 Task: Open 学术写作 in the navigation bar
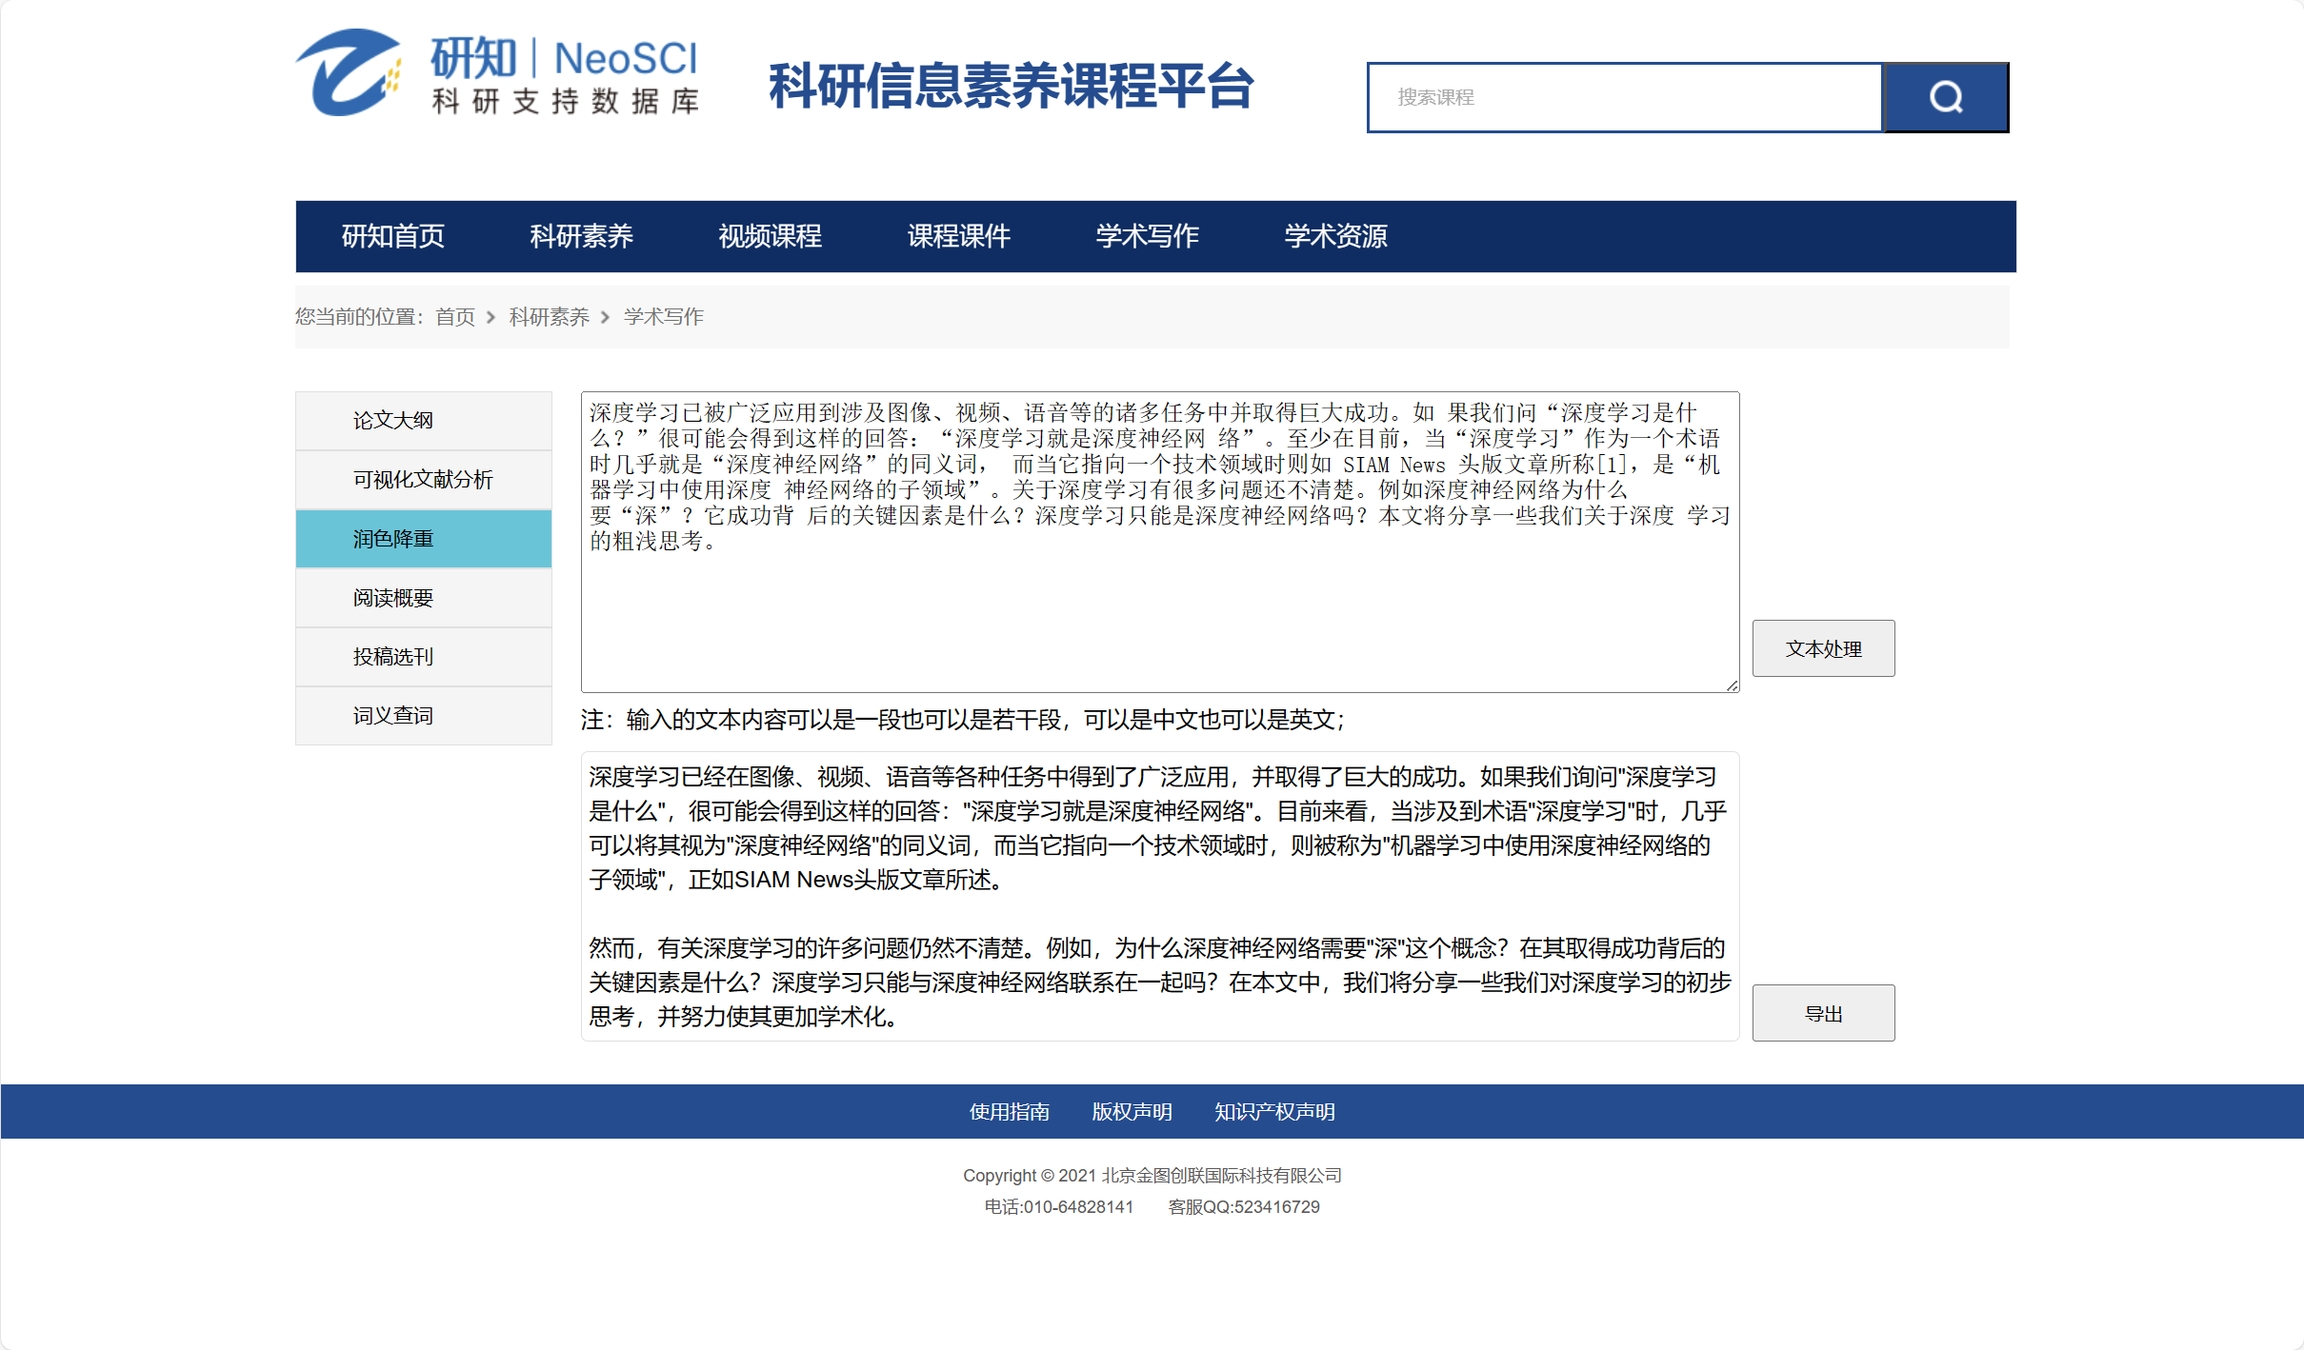pos(1147,236)
